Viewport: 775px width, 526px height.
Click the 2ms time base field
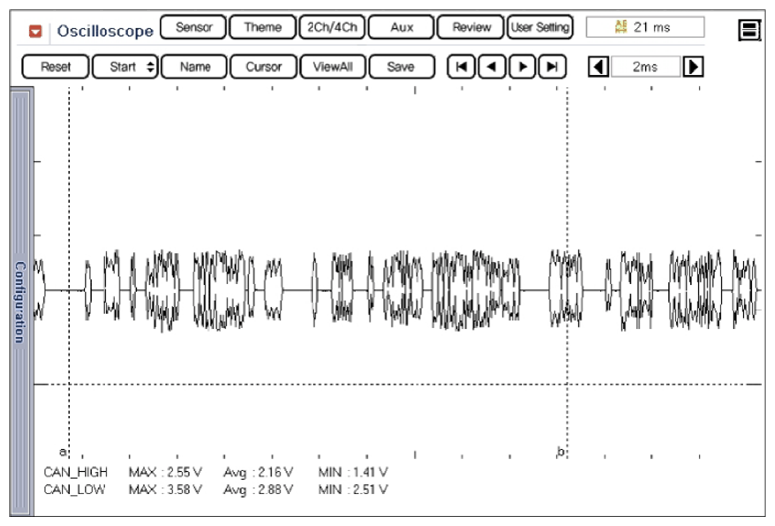(645, 67)
